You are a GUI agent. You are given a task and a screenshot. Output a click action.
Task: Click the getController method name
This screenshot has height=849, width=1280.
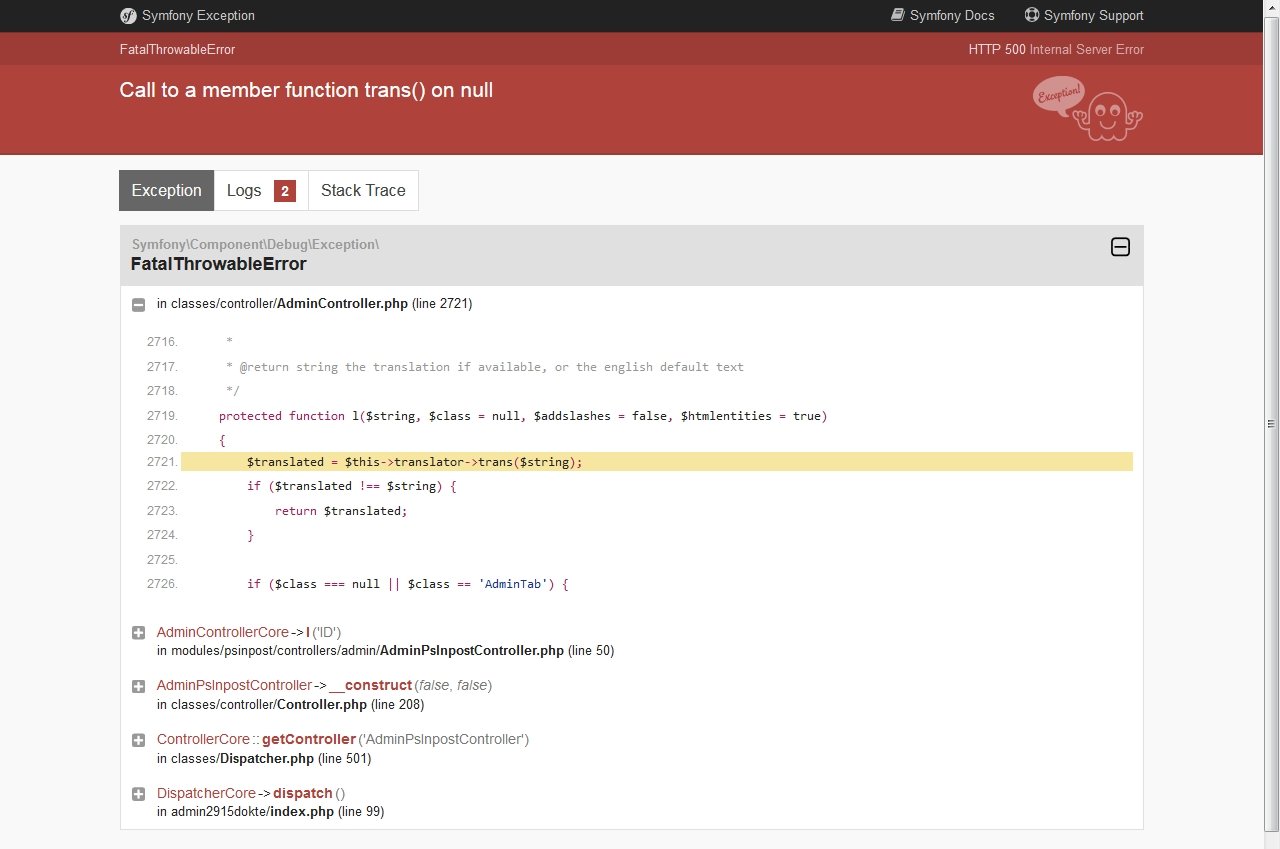(309, 740)
